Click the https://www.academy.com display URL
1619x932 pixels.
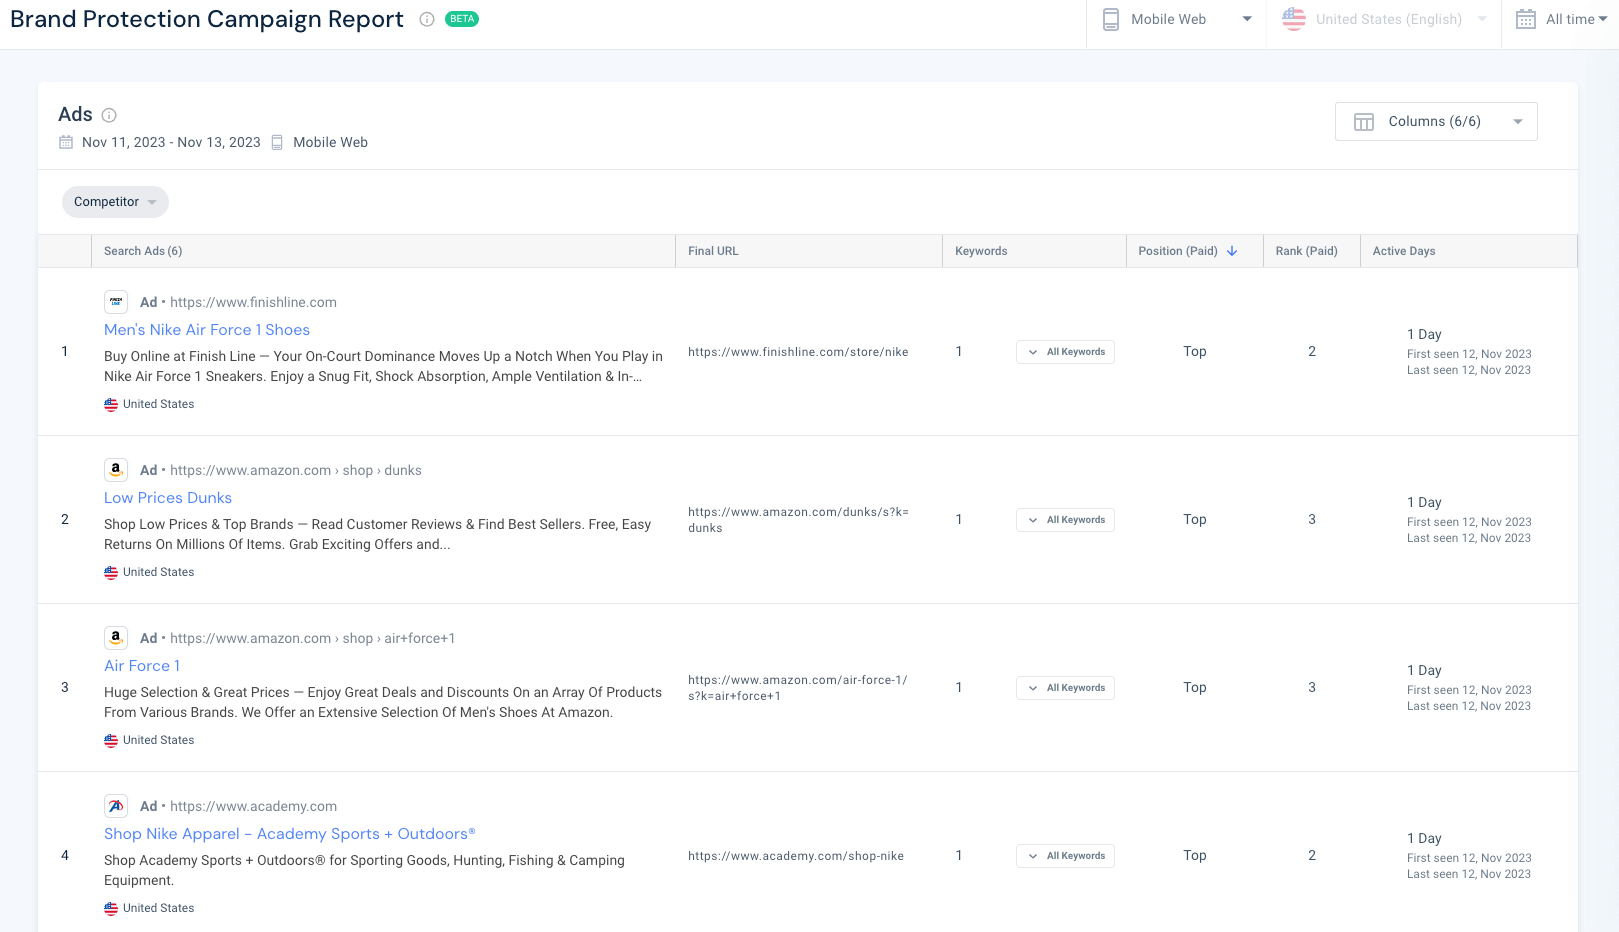(253, 806)
